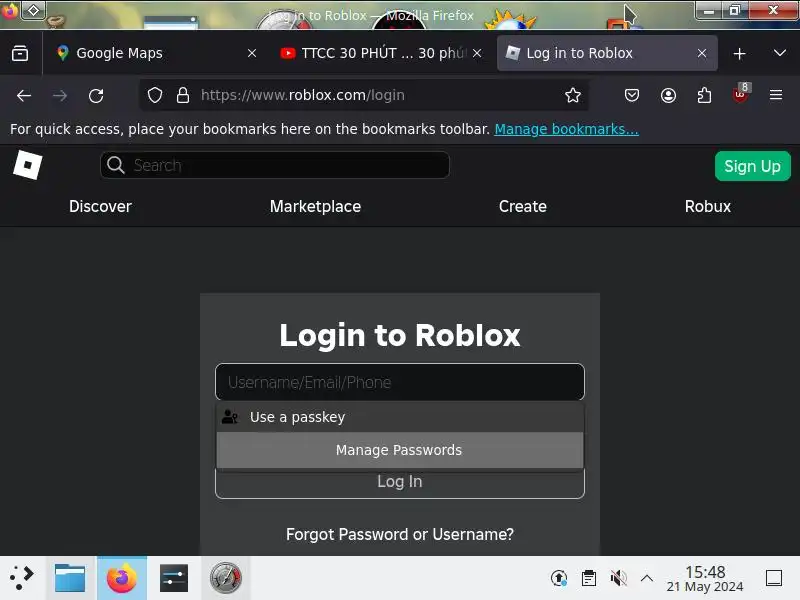Close the Google Maps tab

coord(252,53)
